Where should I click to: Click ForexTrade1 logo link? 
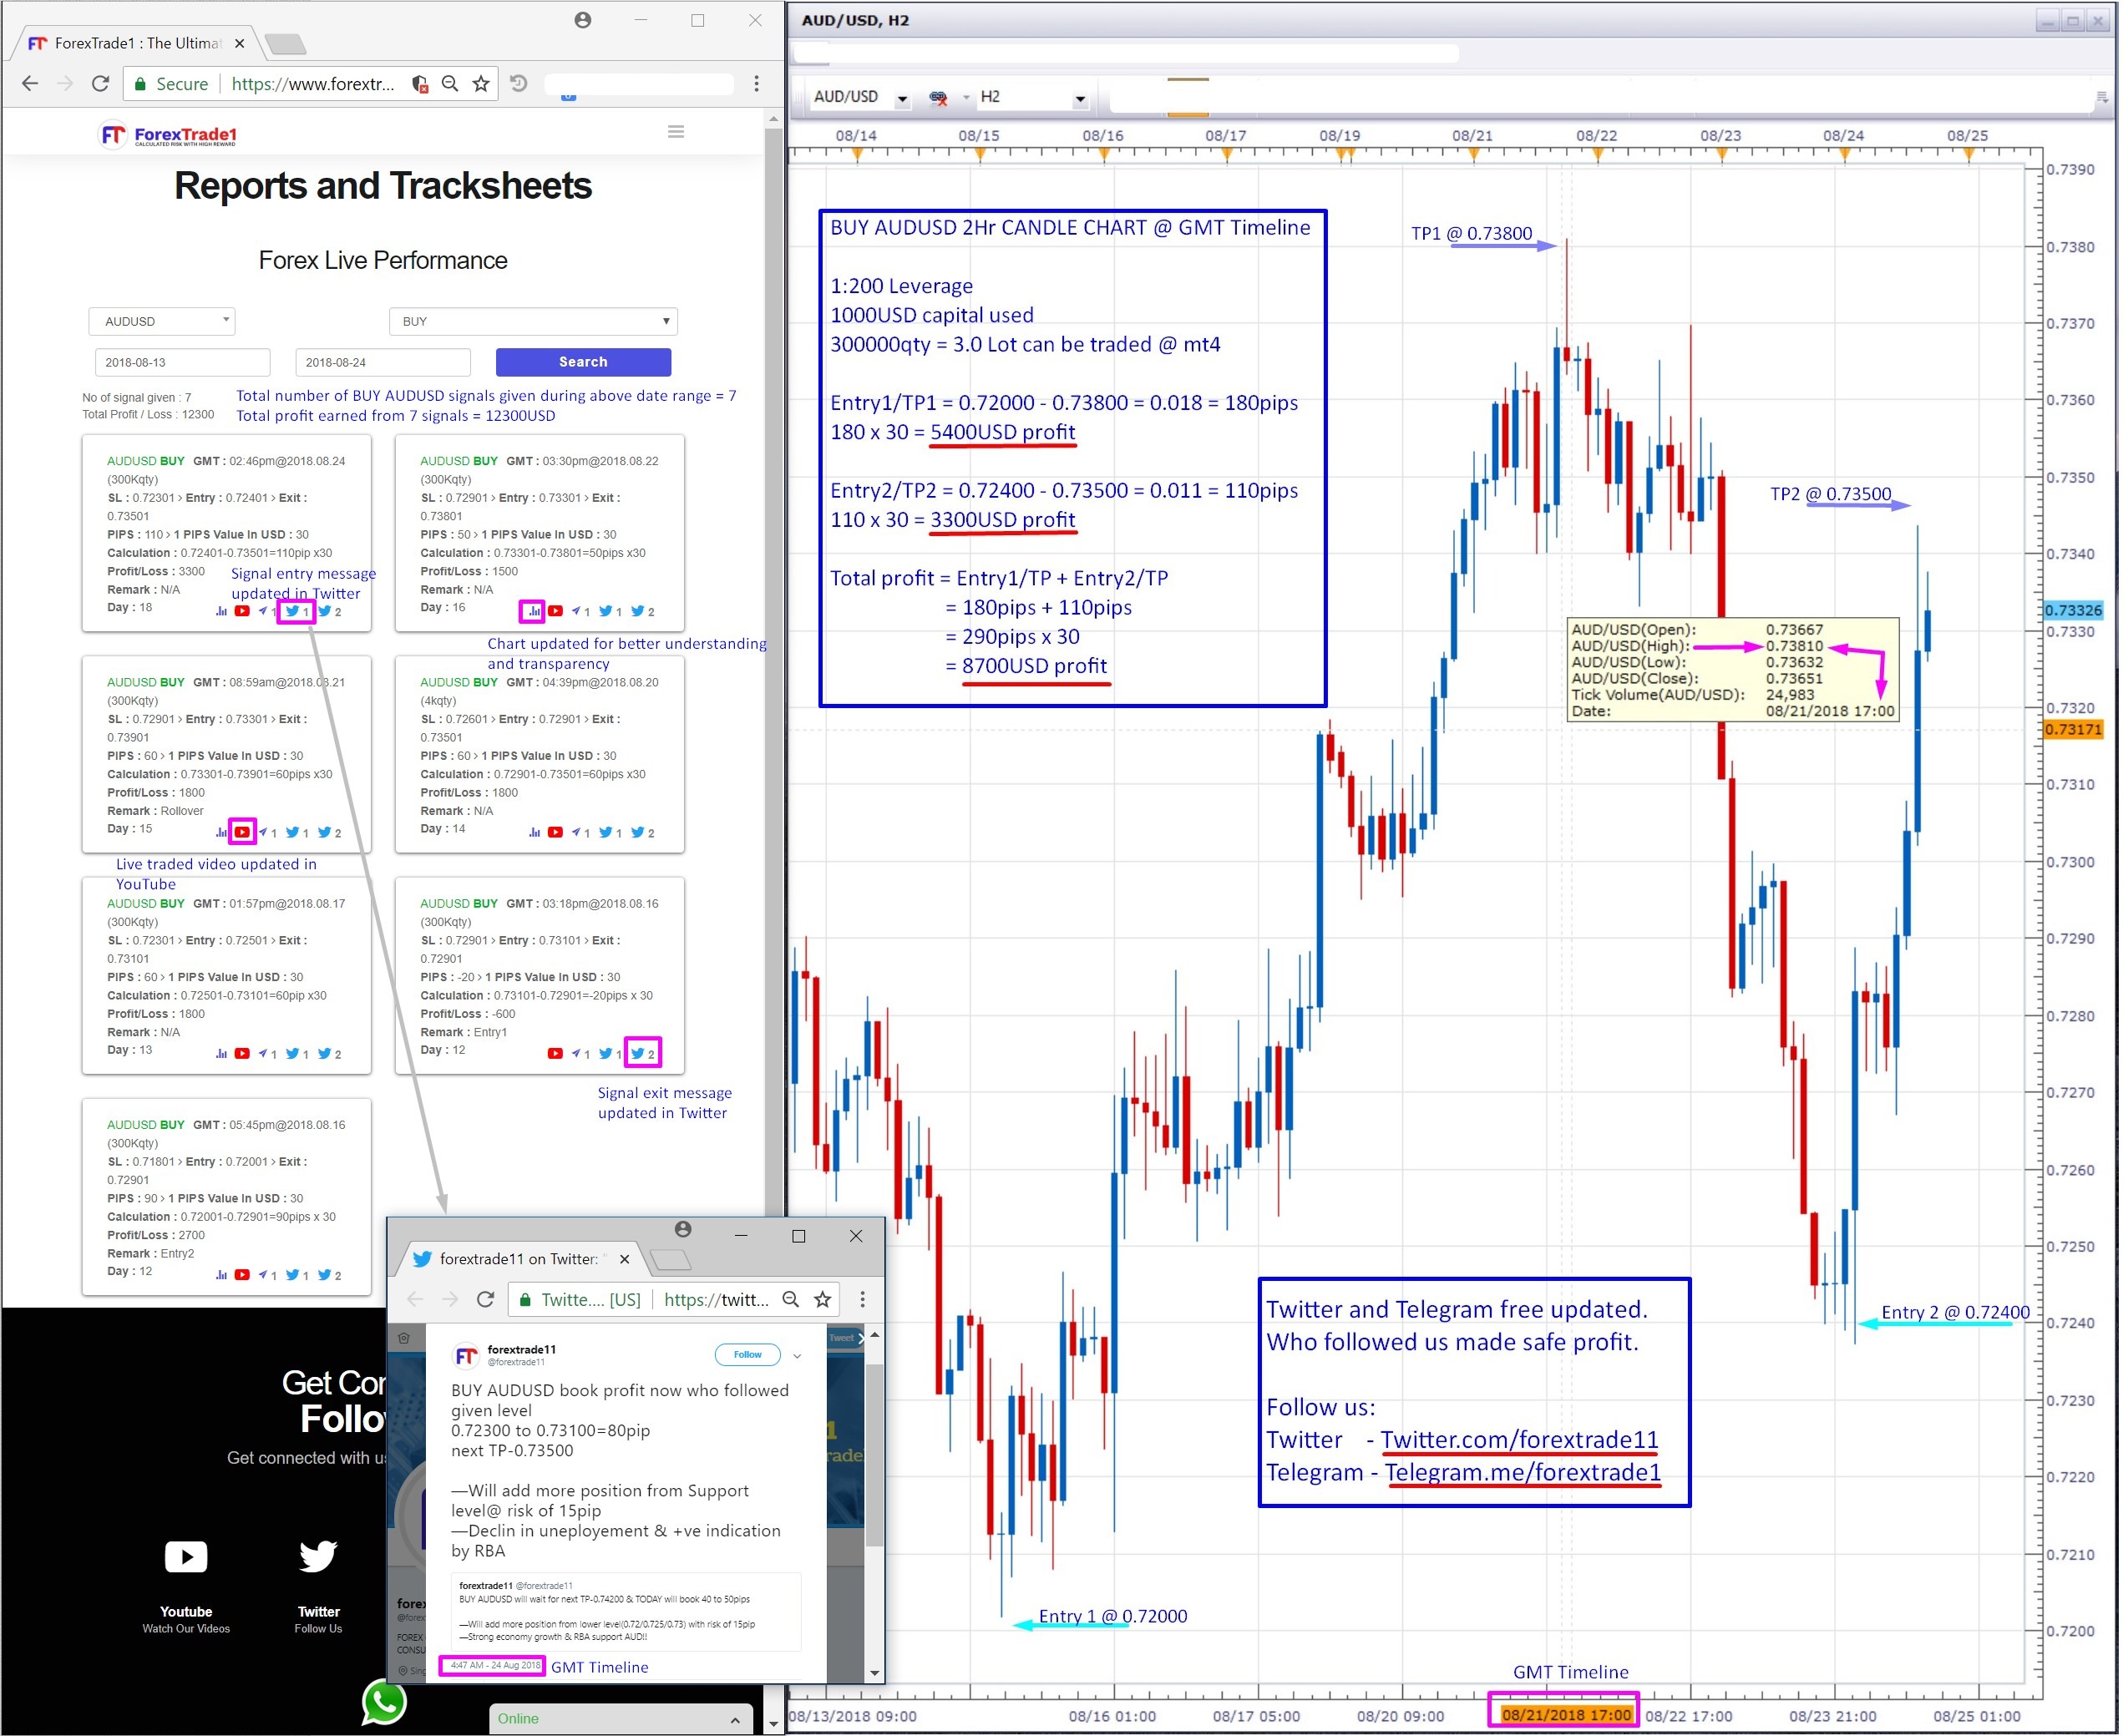[x=168, y=134]
